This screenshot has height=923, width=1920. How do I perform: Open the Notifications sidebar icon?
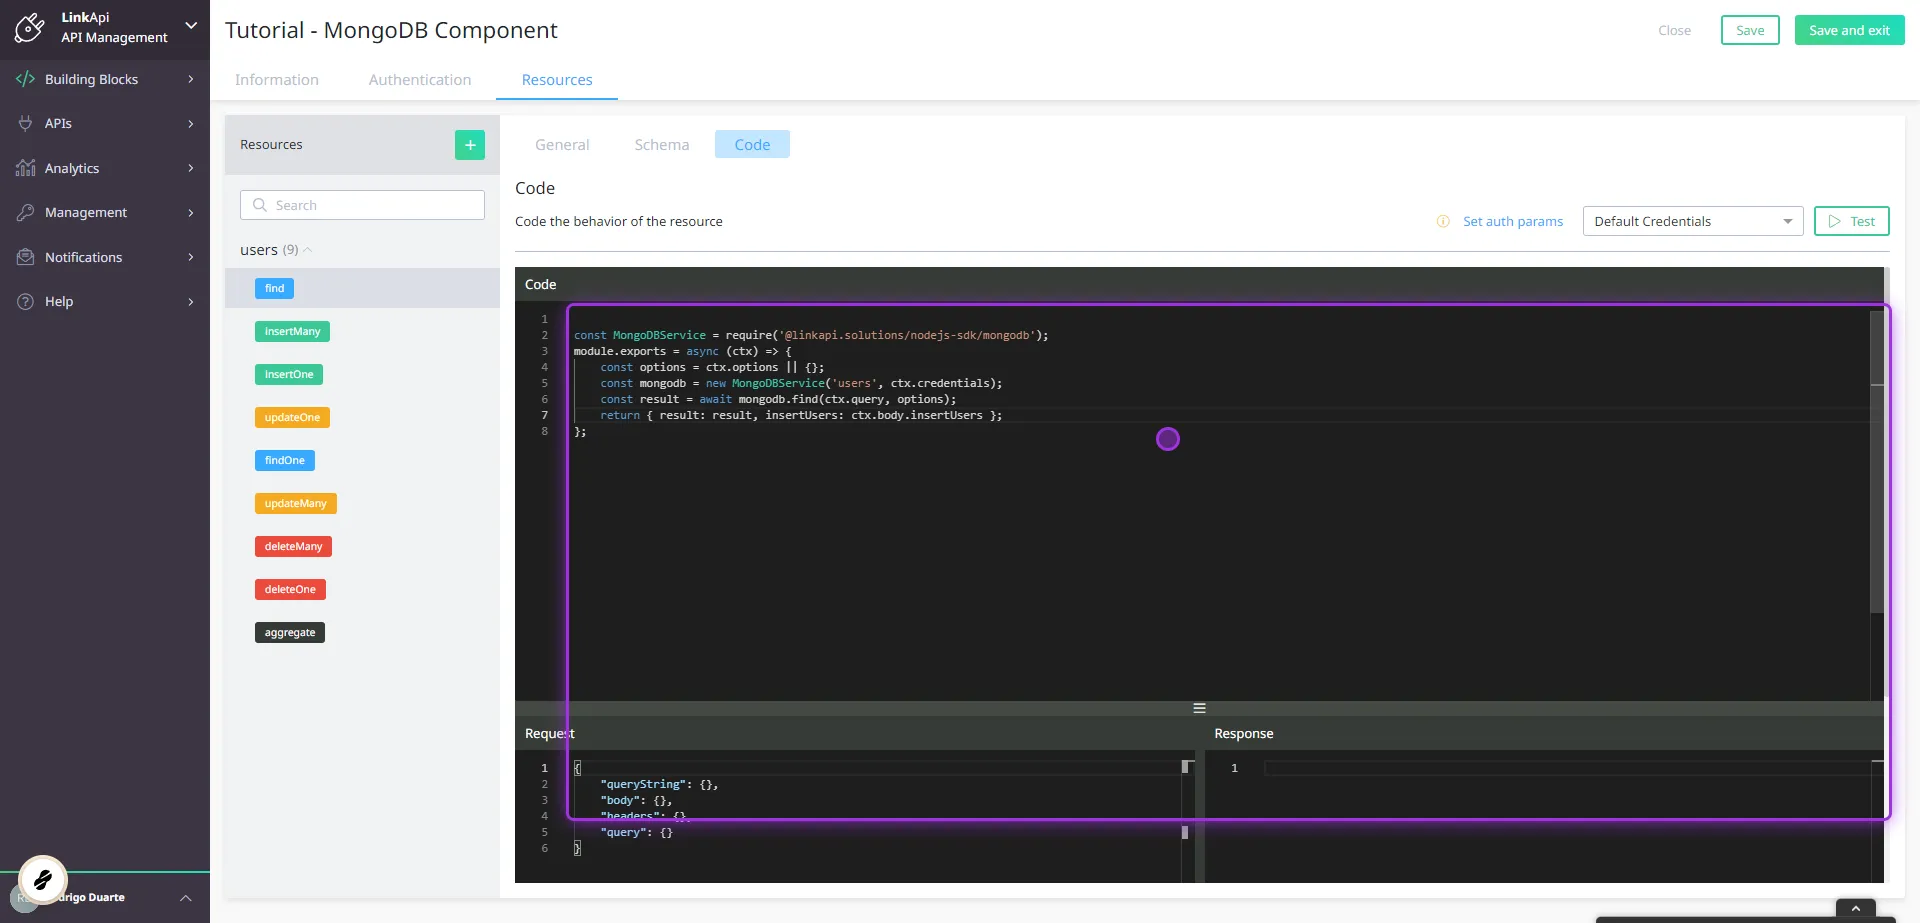[x=26, y=257]
